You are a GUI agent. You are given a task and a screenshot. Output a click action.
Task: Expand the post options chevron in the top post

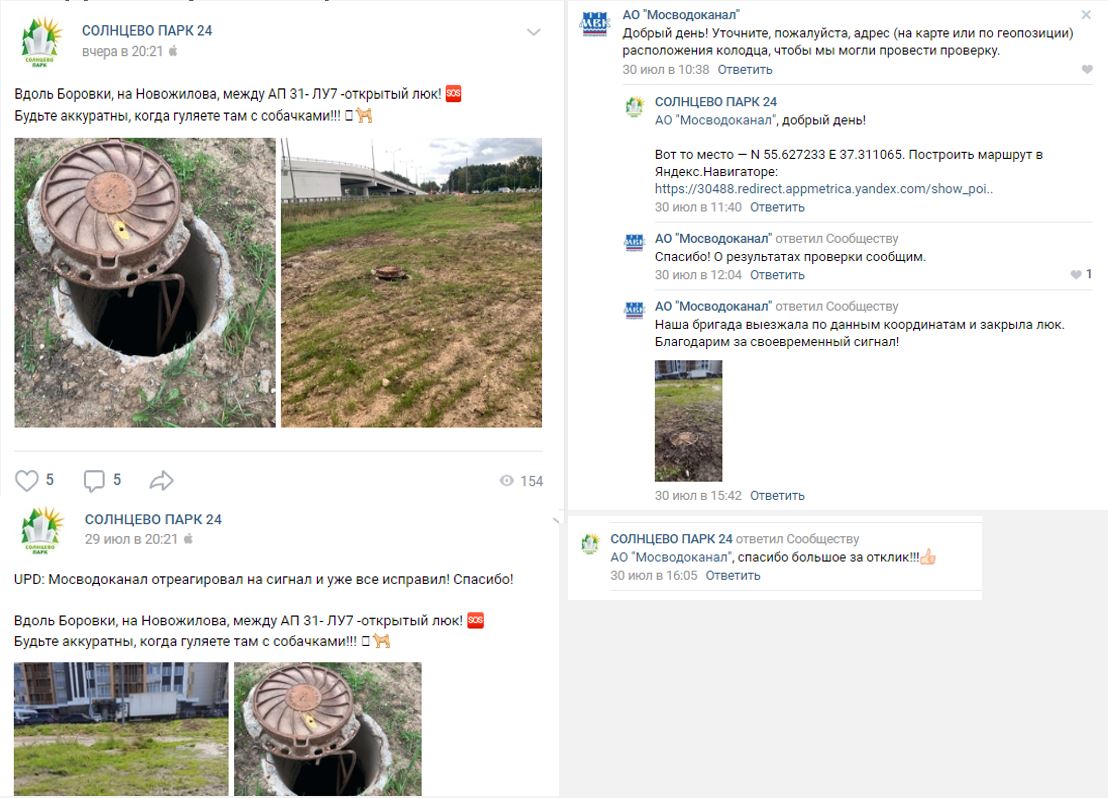(x=534, y=32)
